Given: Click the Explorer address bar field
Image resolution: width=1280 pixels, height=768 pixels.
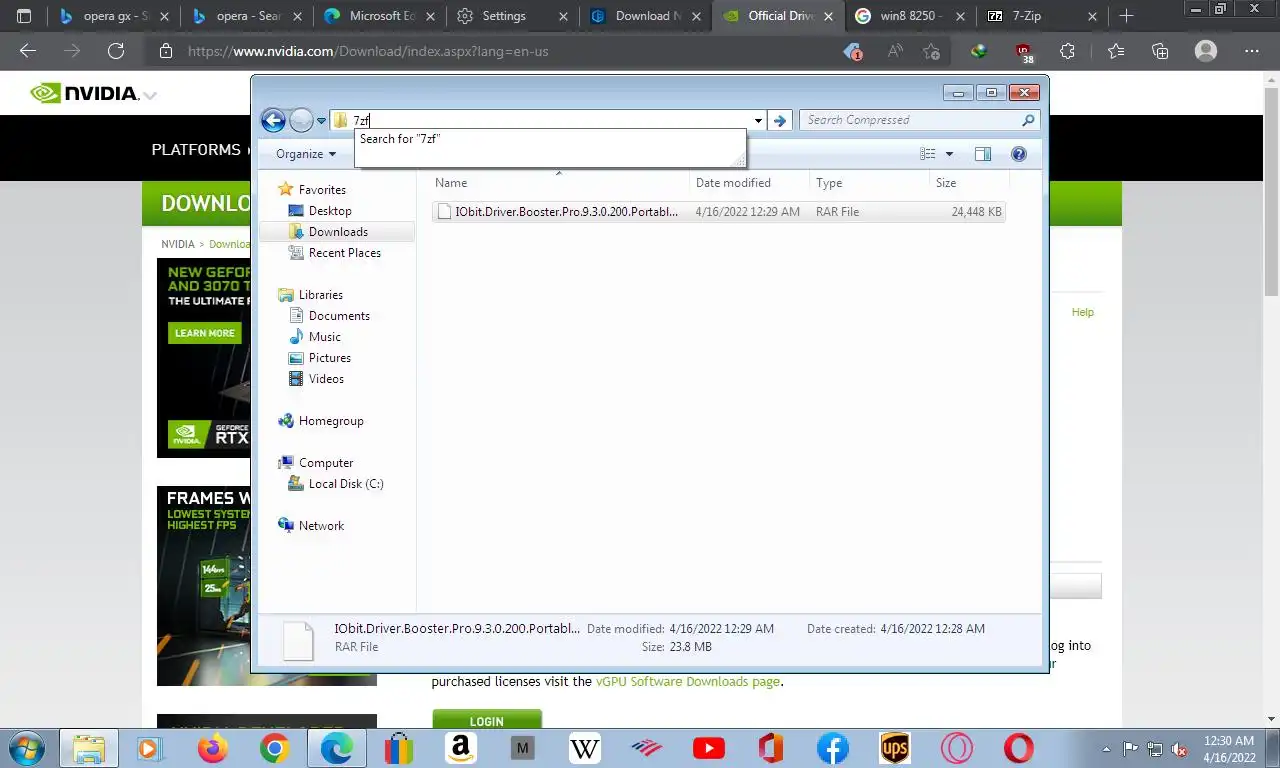Looking at the screenshot, I should (548, 120).
